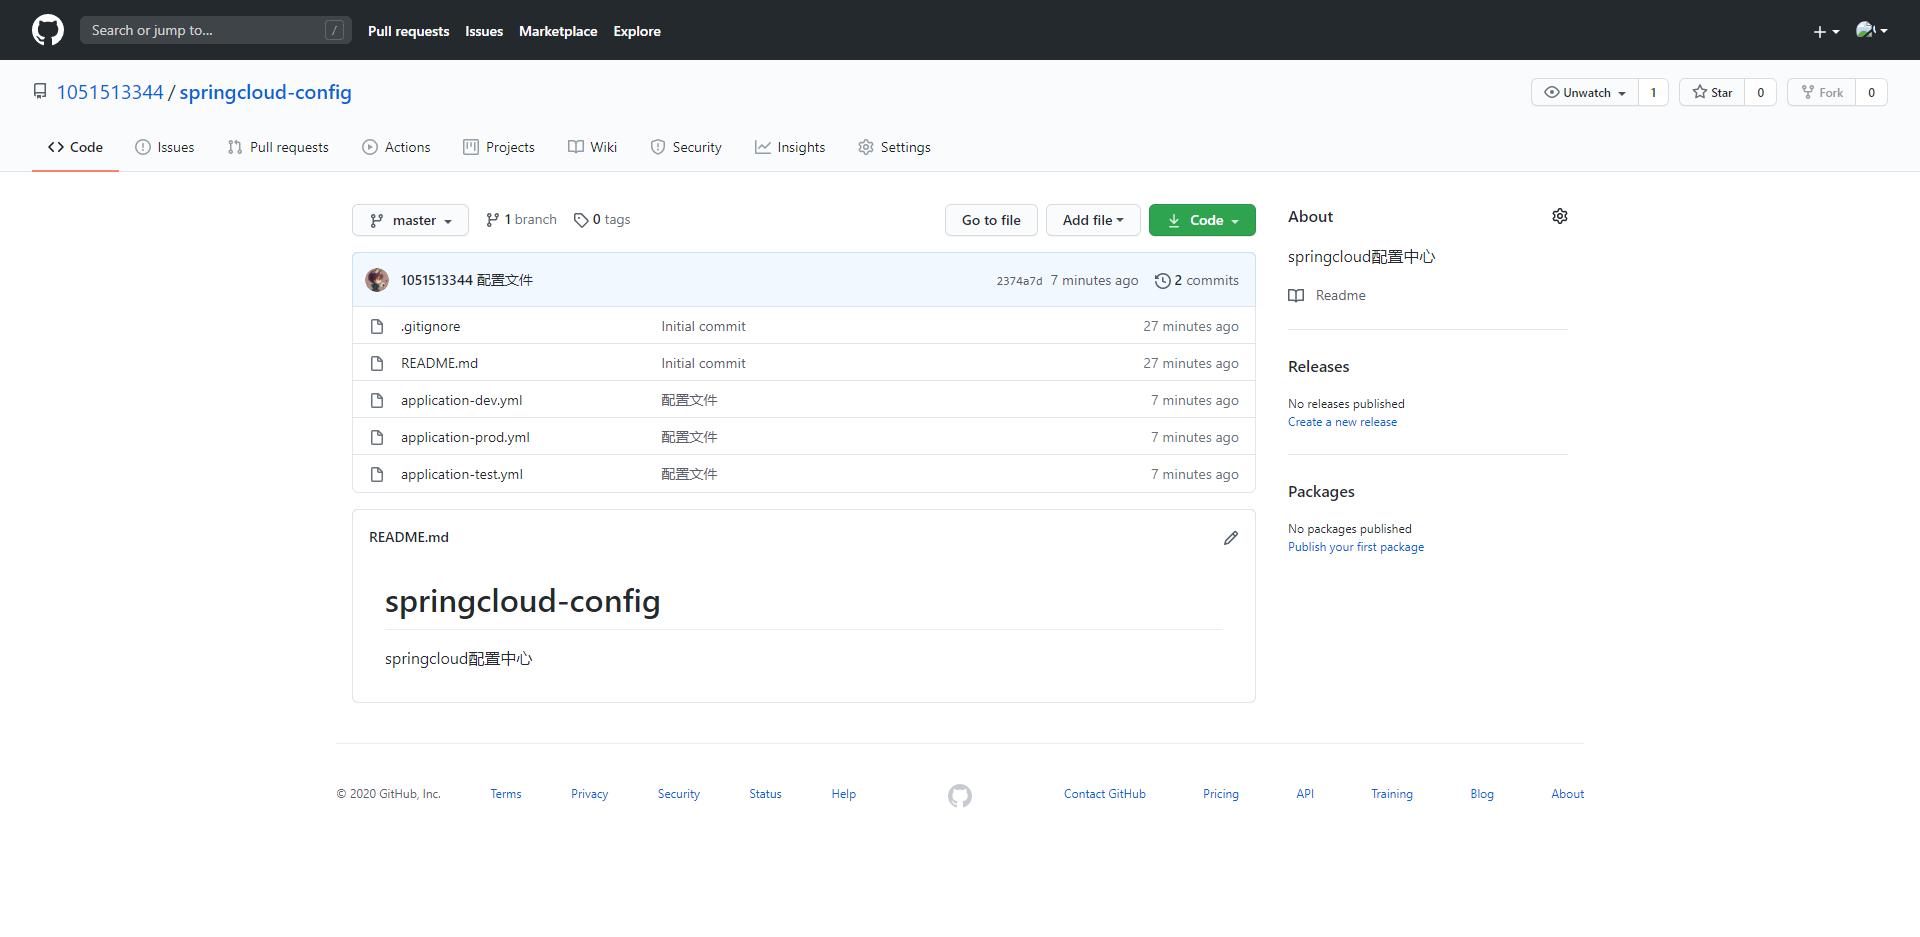Open the README.md file in list

[439, 363]
